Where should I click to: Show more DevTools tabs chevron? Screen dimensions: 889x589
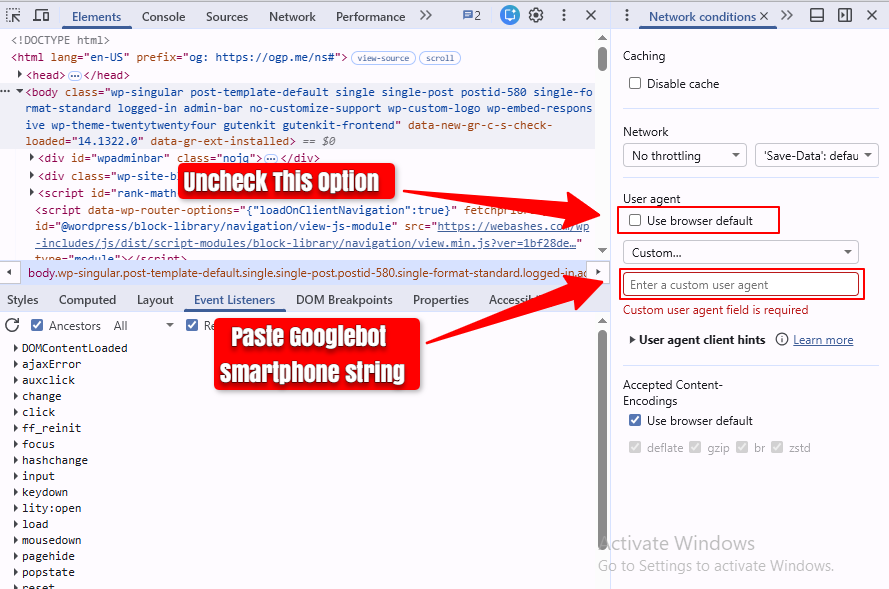[x=425, y=15]
